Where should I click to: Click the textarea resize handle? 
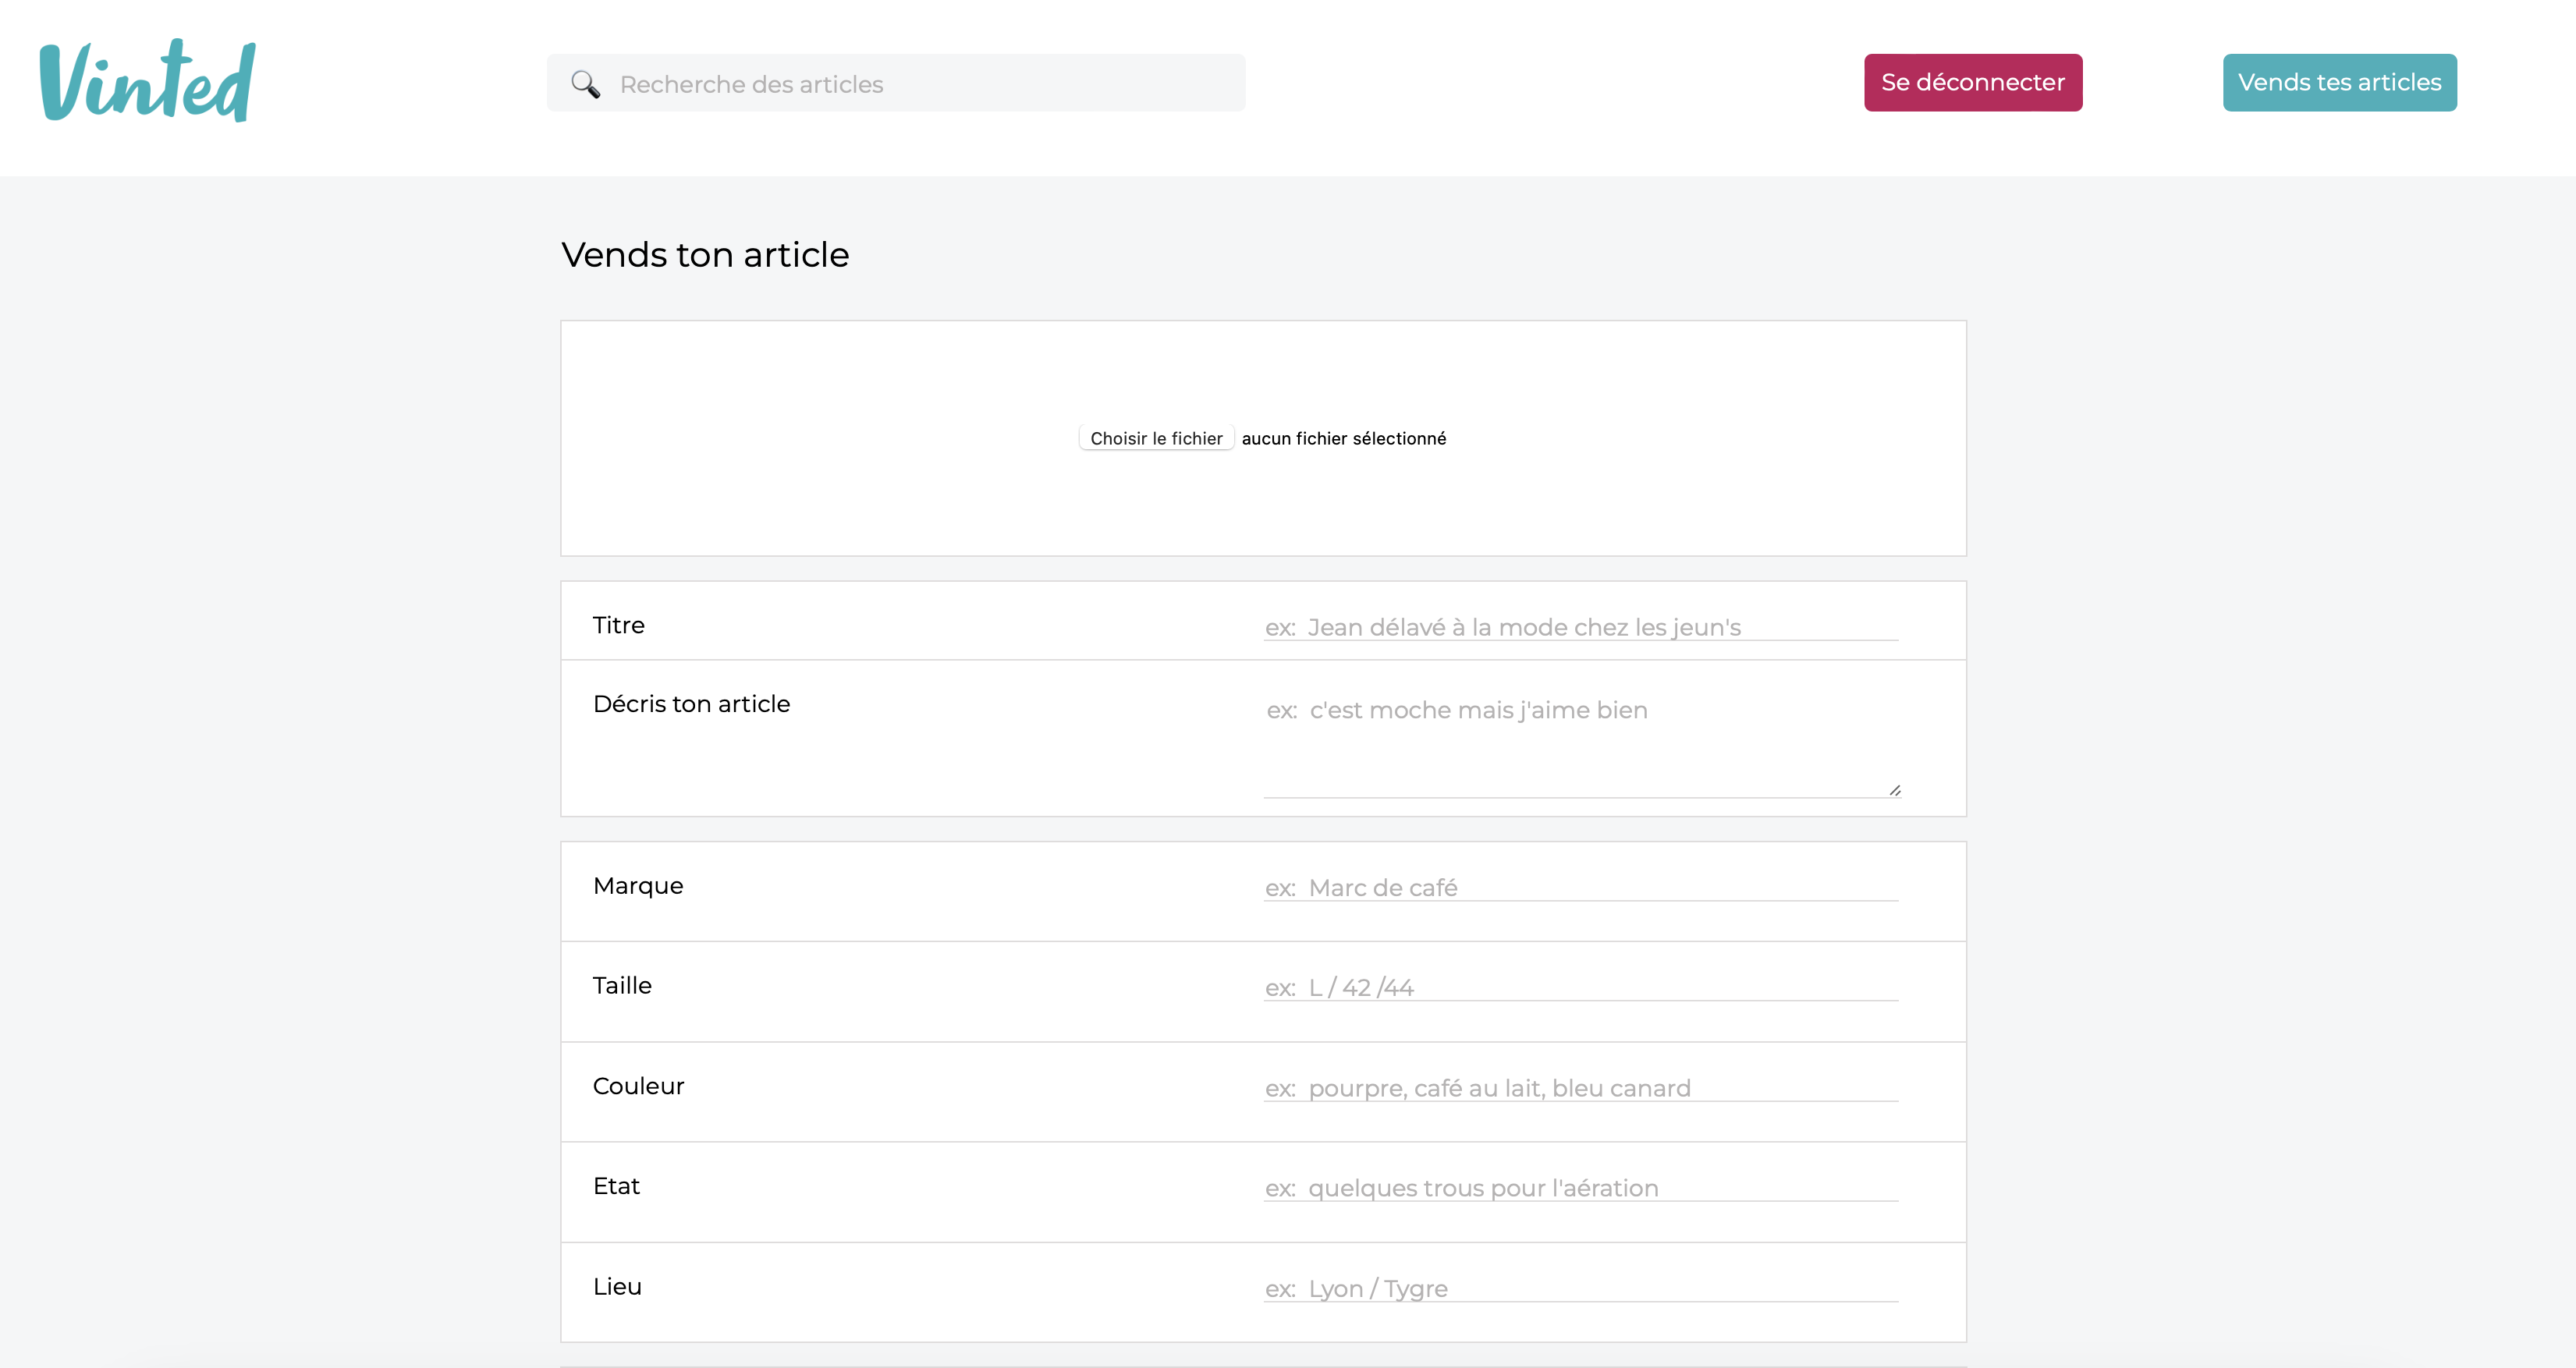tap(1895, 789)
